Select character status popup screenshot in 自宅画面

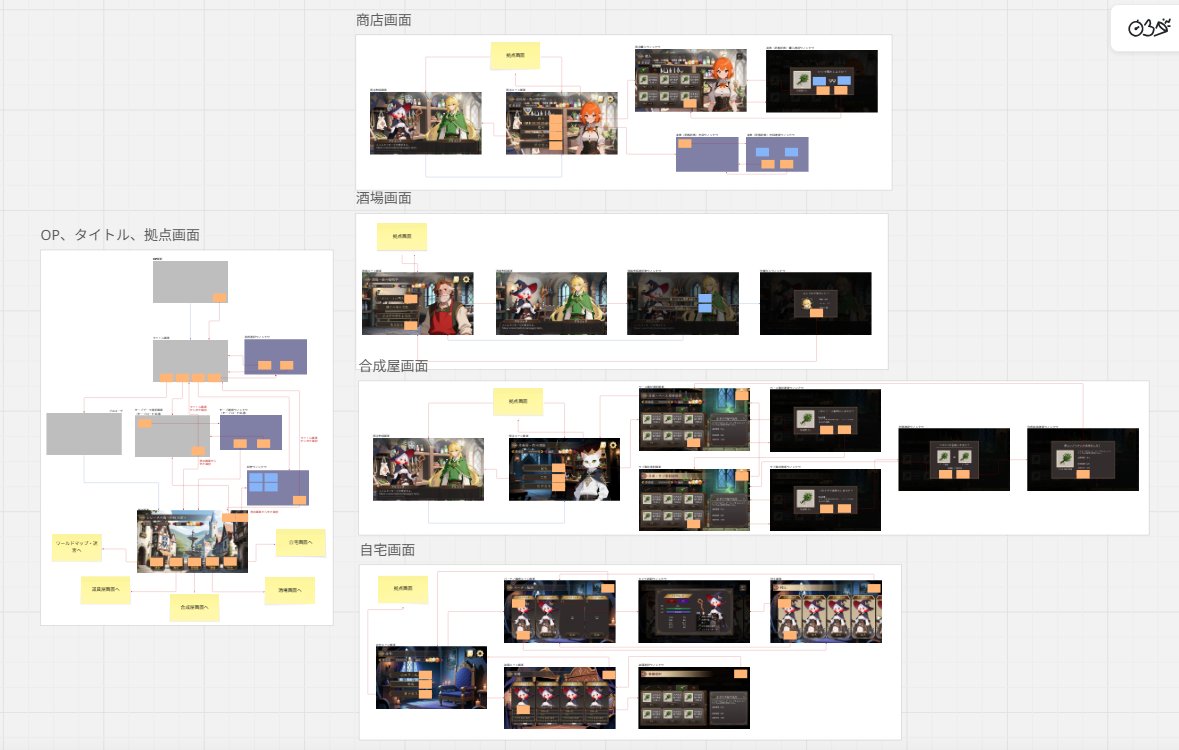[x=694, y=612]
